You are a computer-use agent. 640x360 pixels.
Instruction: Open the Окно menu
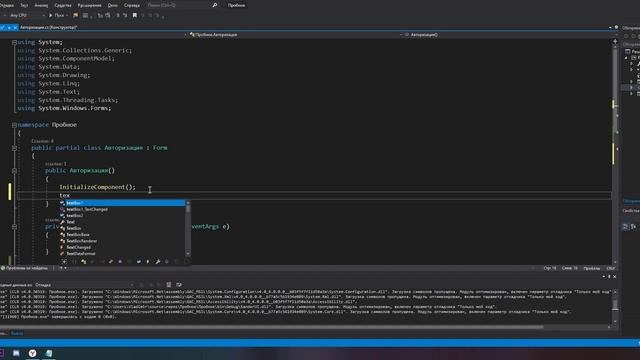click(x=113, y=5)
